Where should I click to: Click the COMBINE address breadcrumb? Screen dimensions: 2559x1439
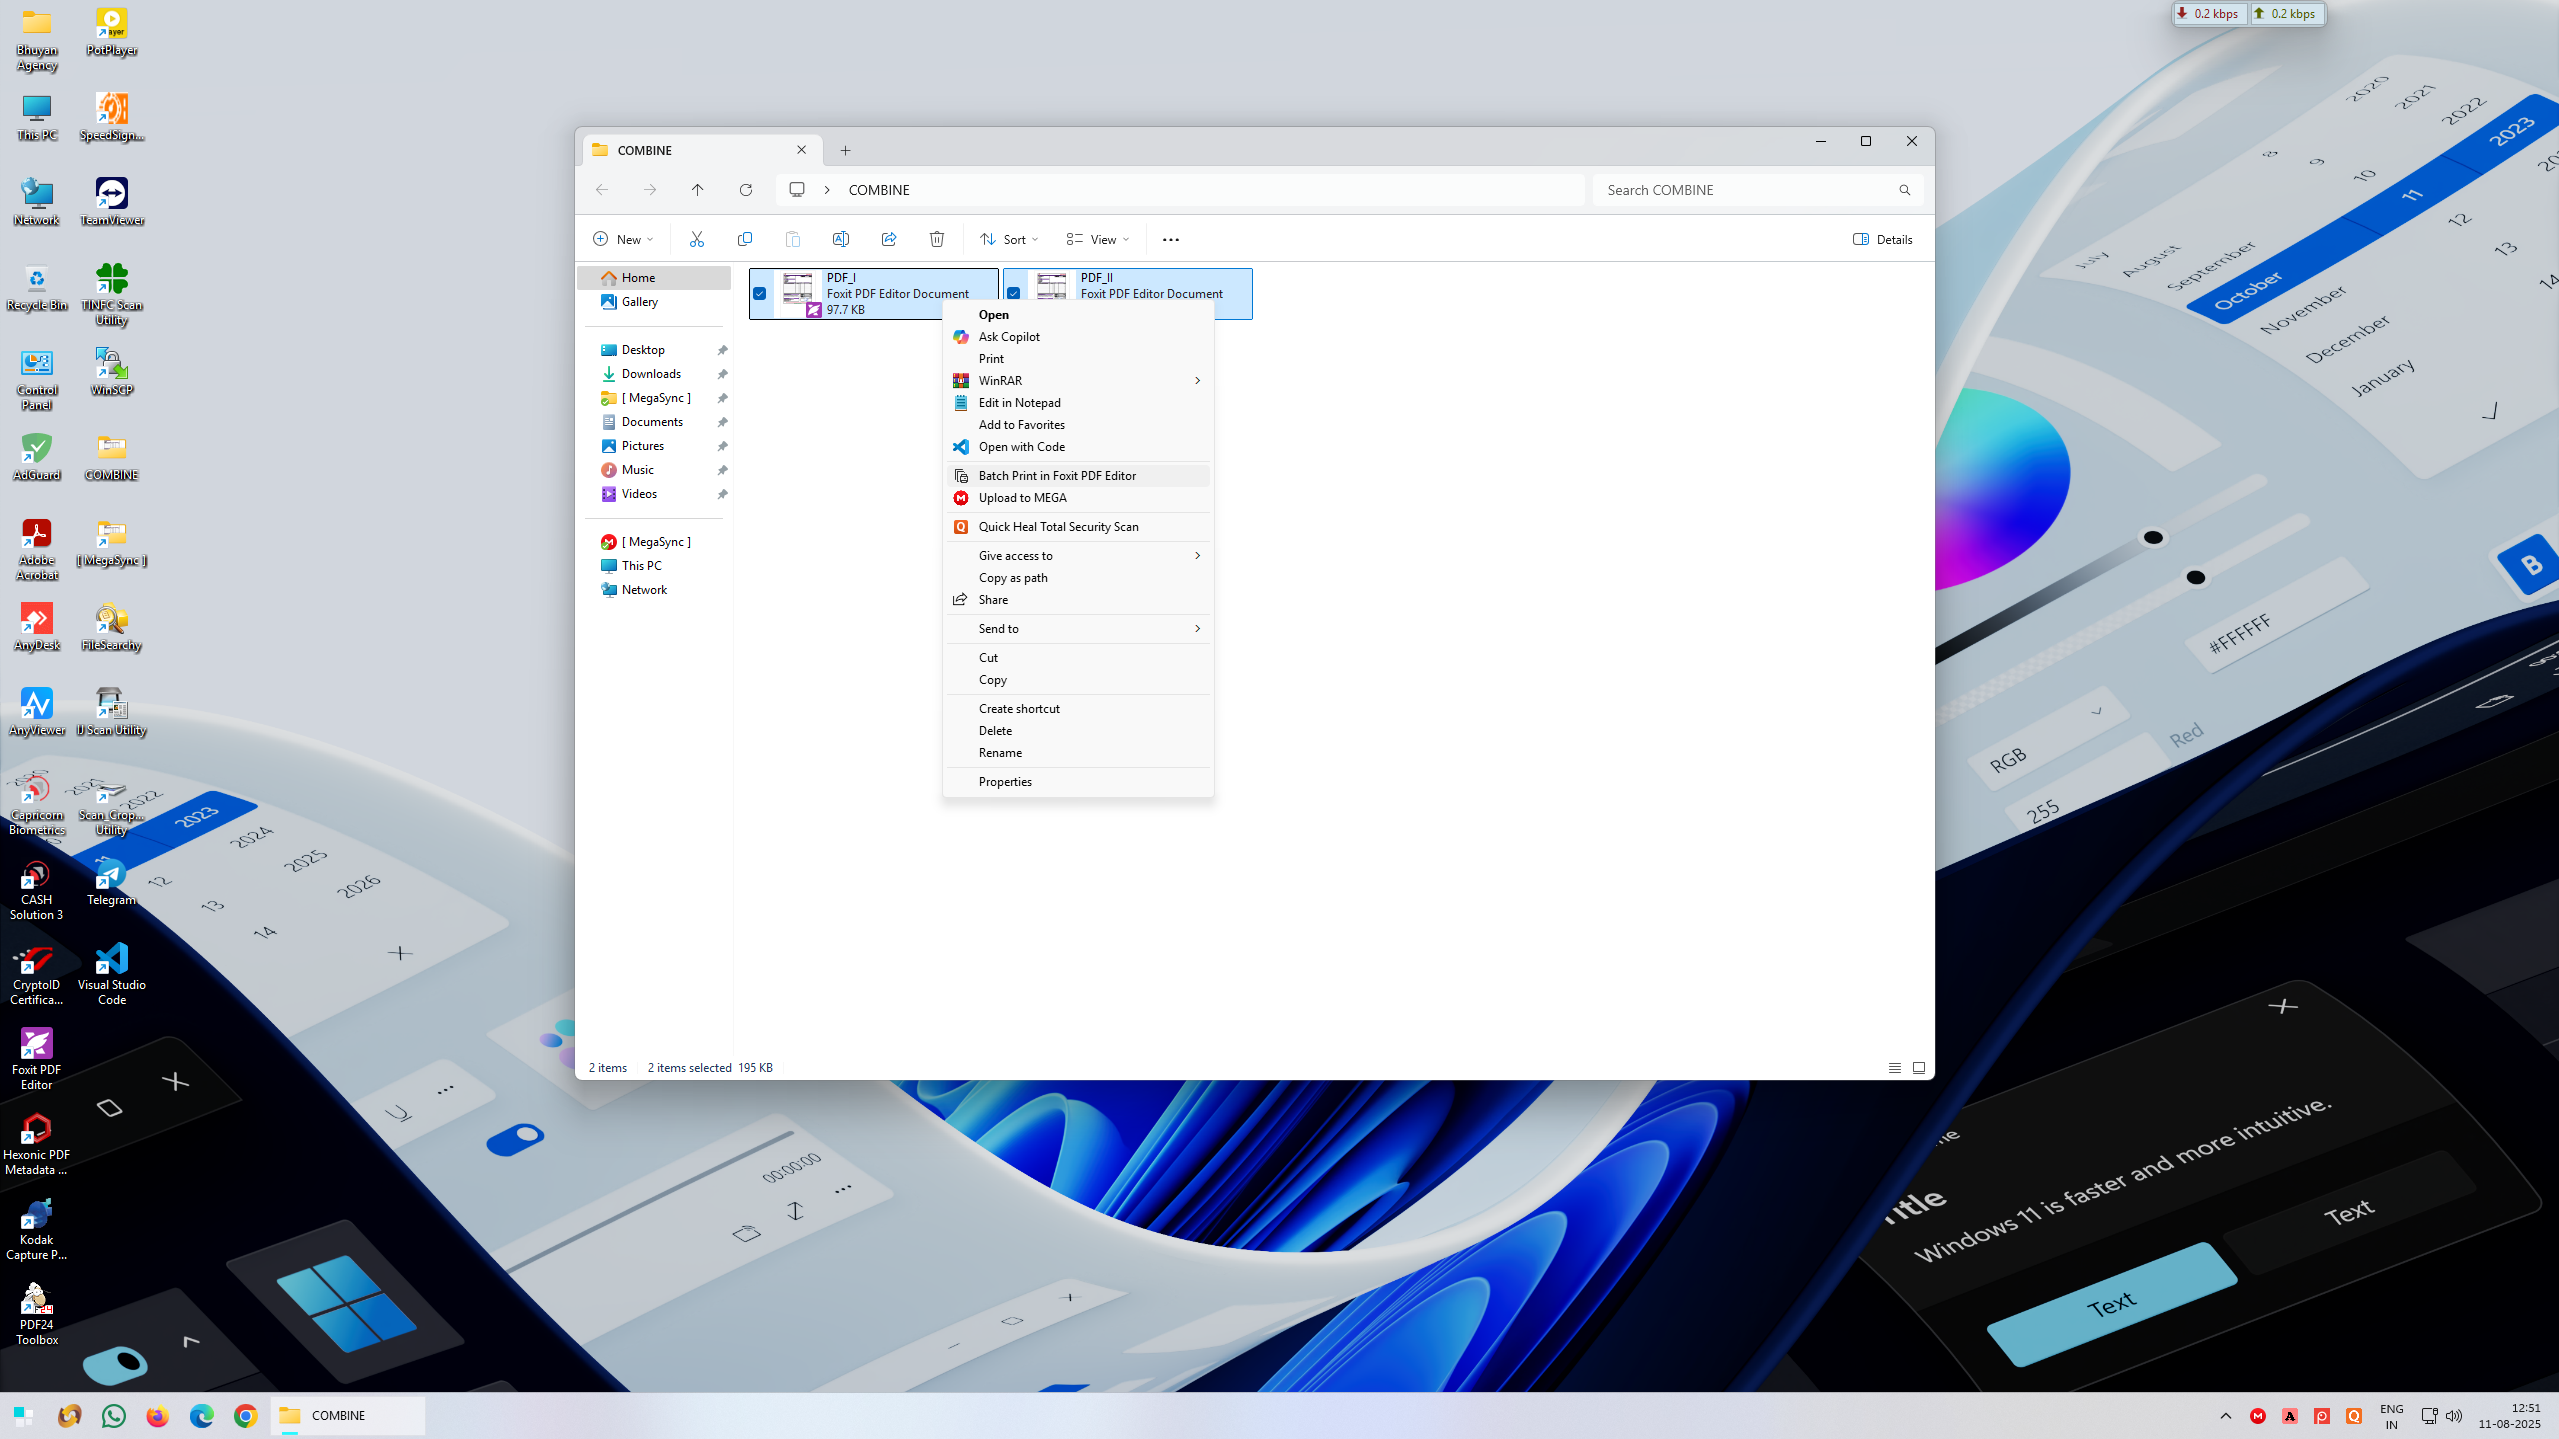879,190
